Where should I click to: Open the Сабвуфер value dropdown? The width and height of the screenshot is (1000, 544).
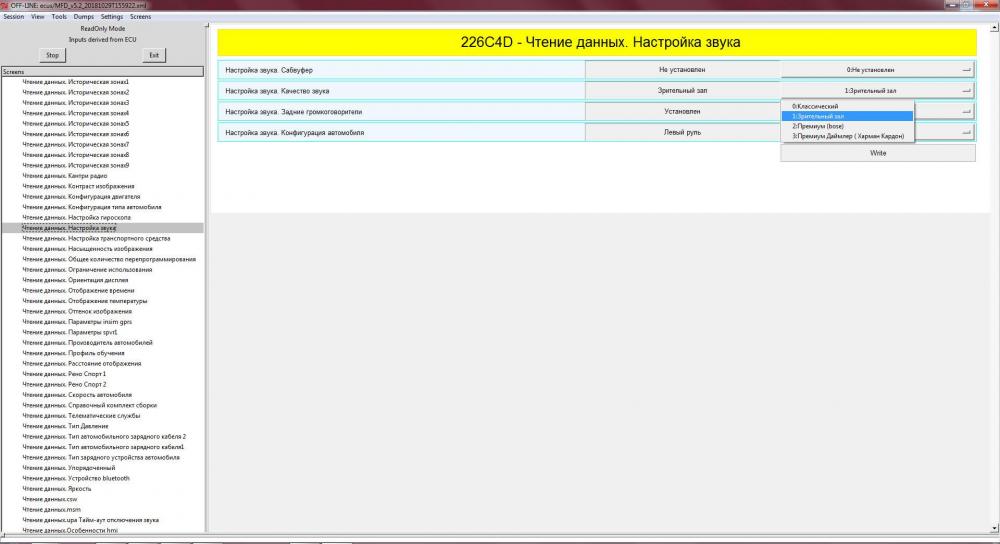pos(877,70)
